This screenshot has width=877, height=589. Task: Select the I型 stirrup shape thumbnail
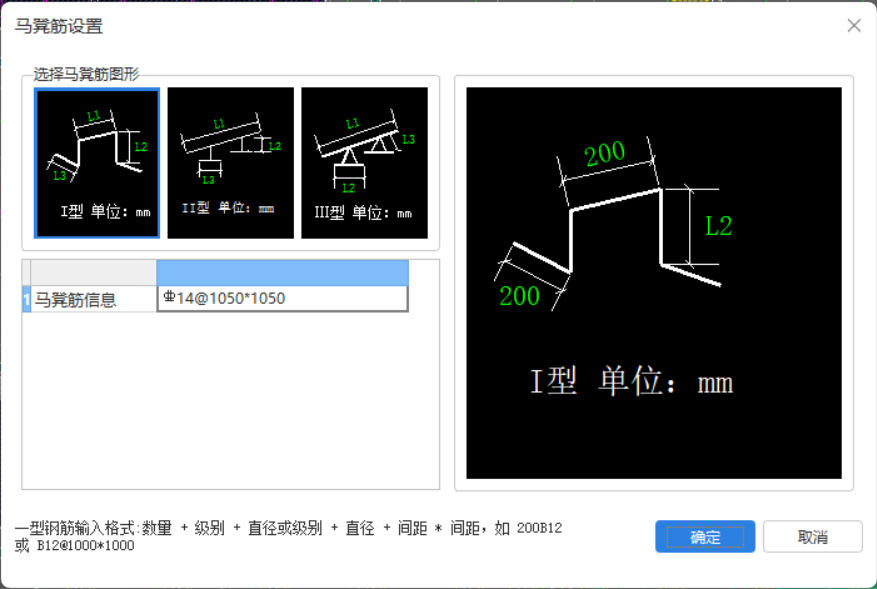[x=97, y=163]
